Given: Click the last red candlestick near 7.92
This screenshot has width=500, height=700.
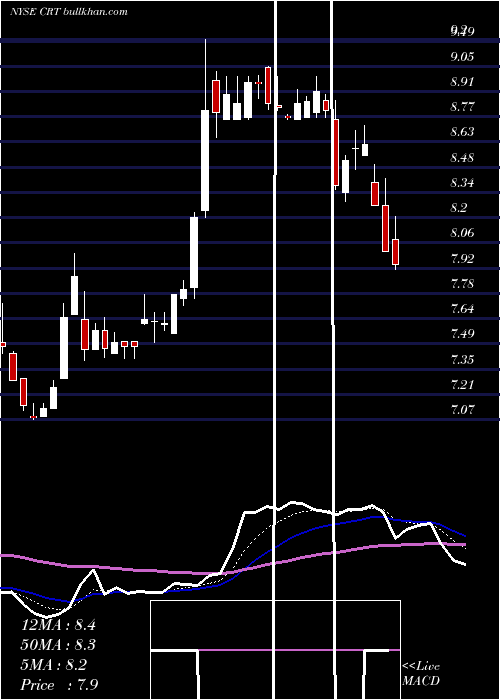Looking at the screenshot, I should (395, 243).
